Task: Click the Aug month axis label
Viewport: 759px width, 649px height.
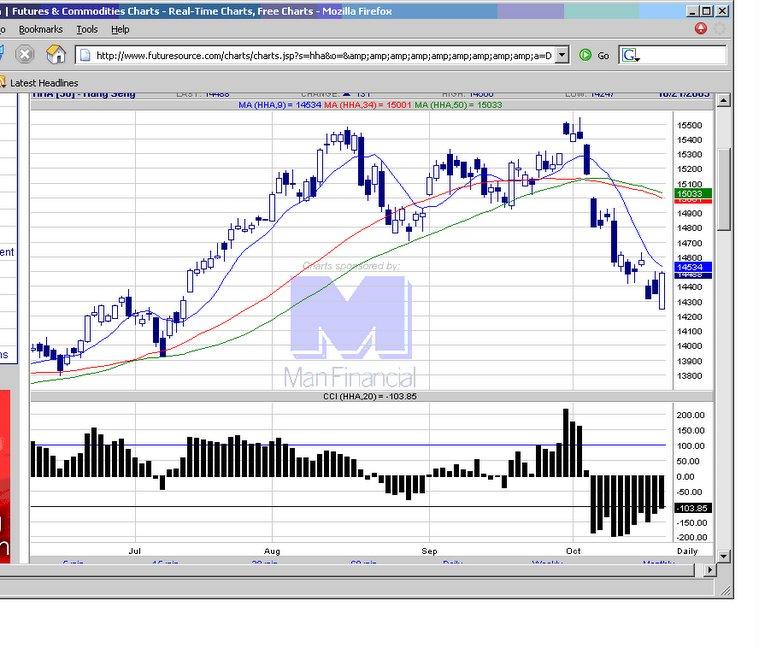Action: (272, 551)
